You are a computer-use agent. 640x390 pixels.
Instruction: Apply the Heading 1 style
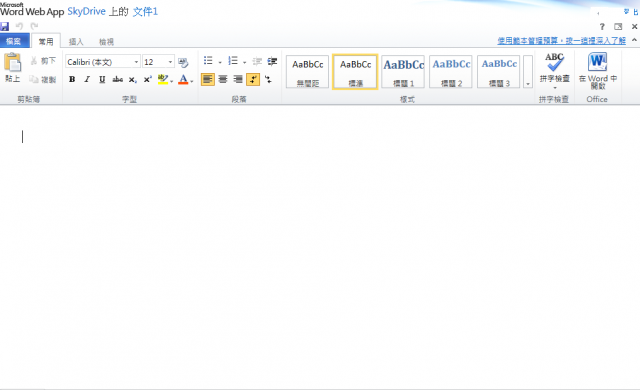click(403, 72)
